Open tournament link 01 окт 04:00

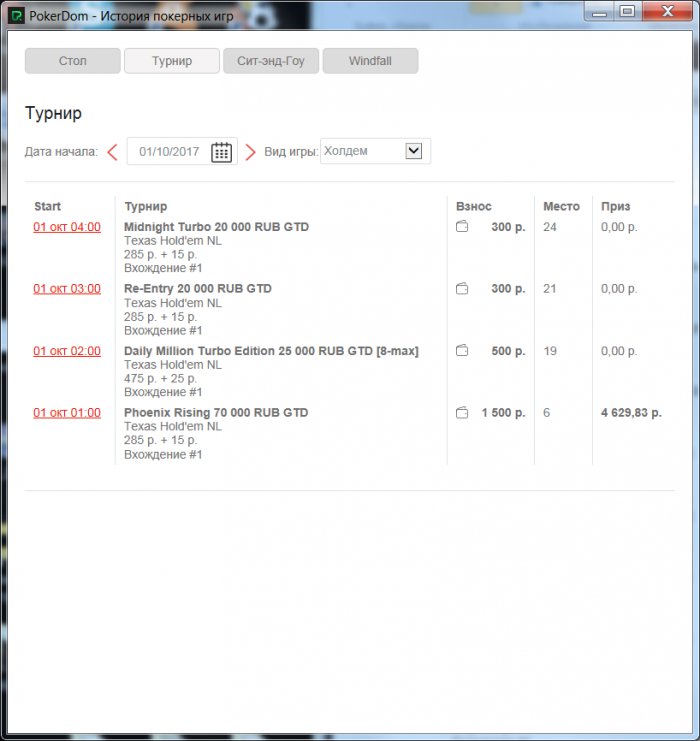click(x=67, y=227)
